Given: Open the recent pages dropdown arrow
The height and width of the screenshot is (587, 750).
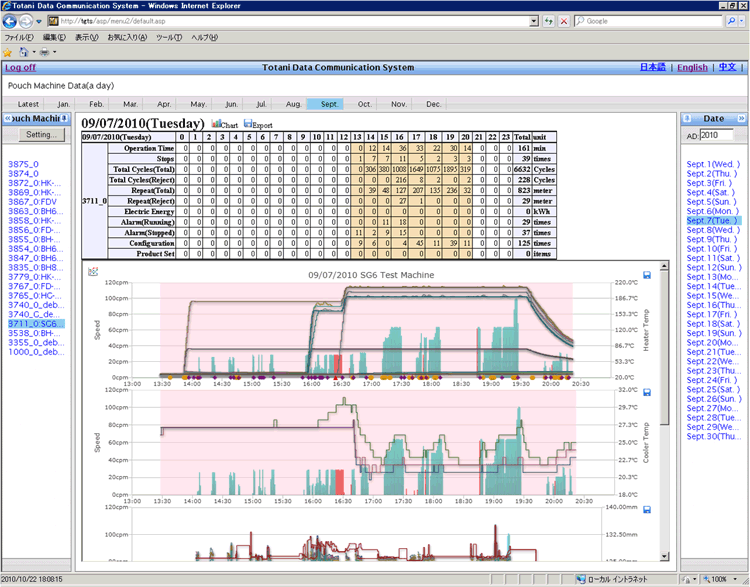Looking at the screenshot, I should click(x=39, y=22).
